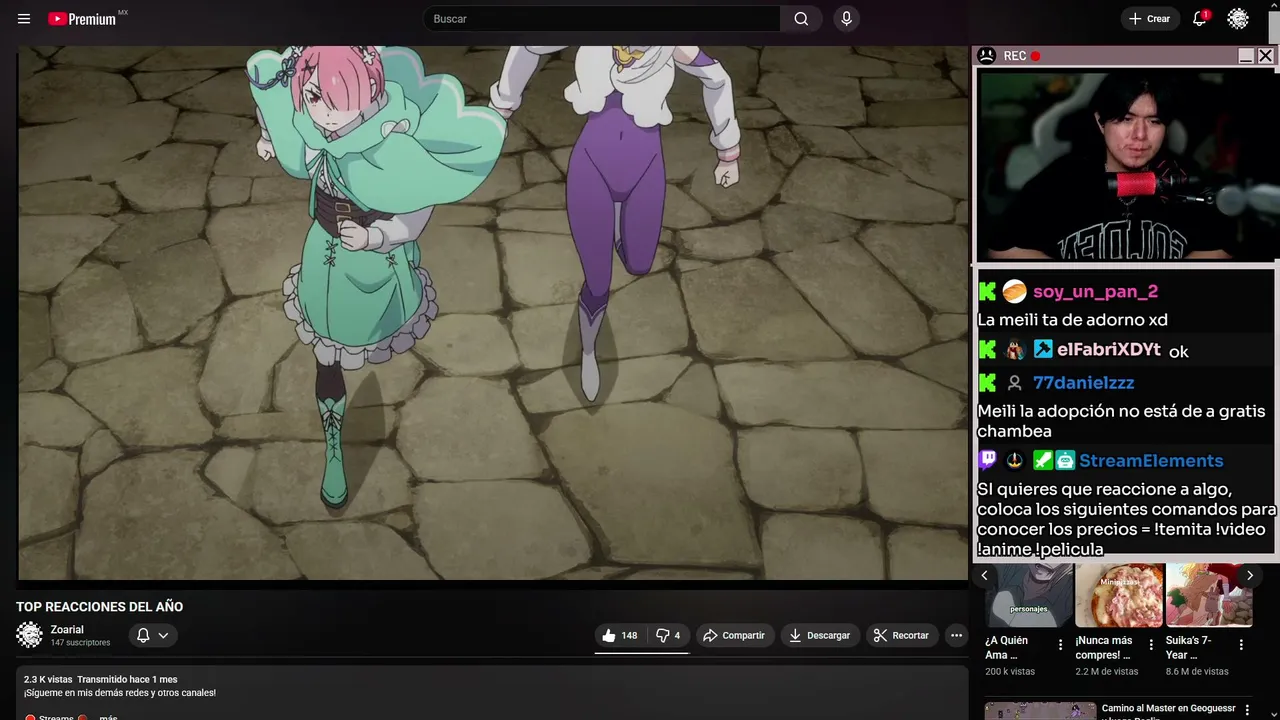
Task: Click the Kick icon beside 77danielzzz
Action: (x=987, y=382)
